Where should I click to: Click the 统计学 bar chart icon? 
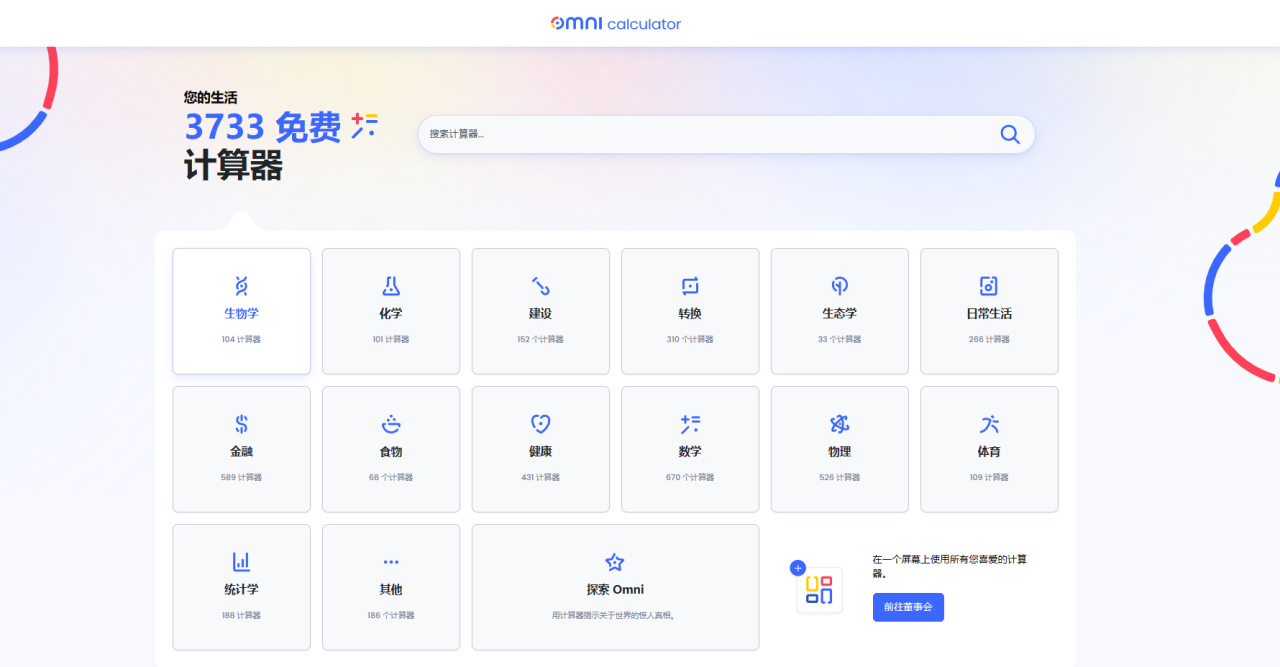click(x=241, y=562)
